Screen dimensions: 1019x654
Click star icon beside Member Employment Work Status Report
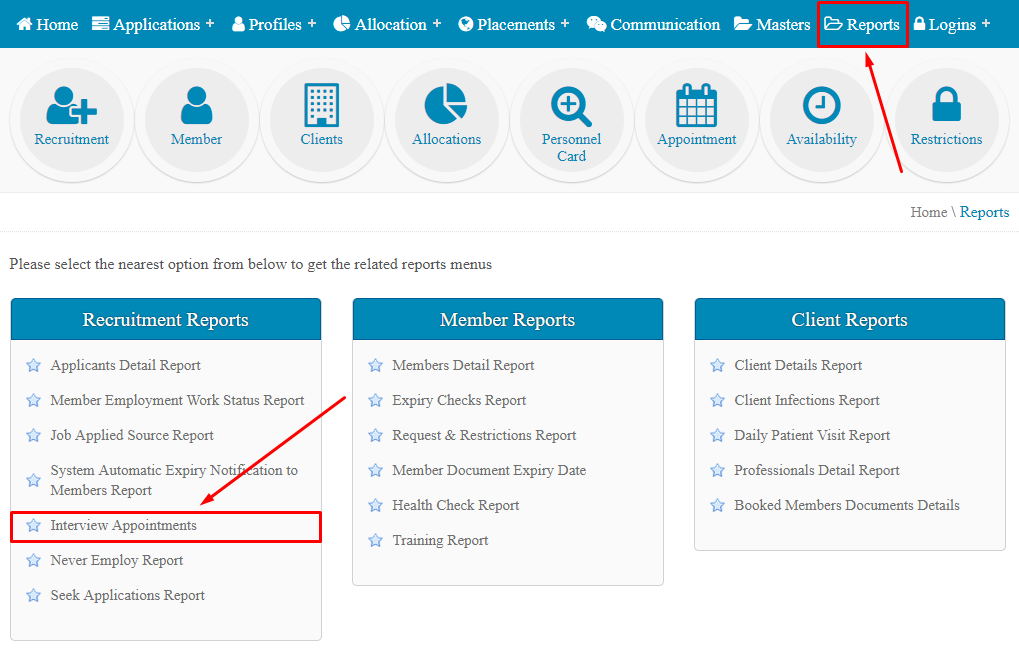(x=33, y=400)
